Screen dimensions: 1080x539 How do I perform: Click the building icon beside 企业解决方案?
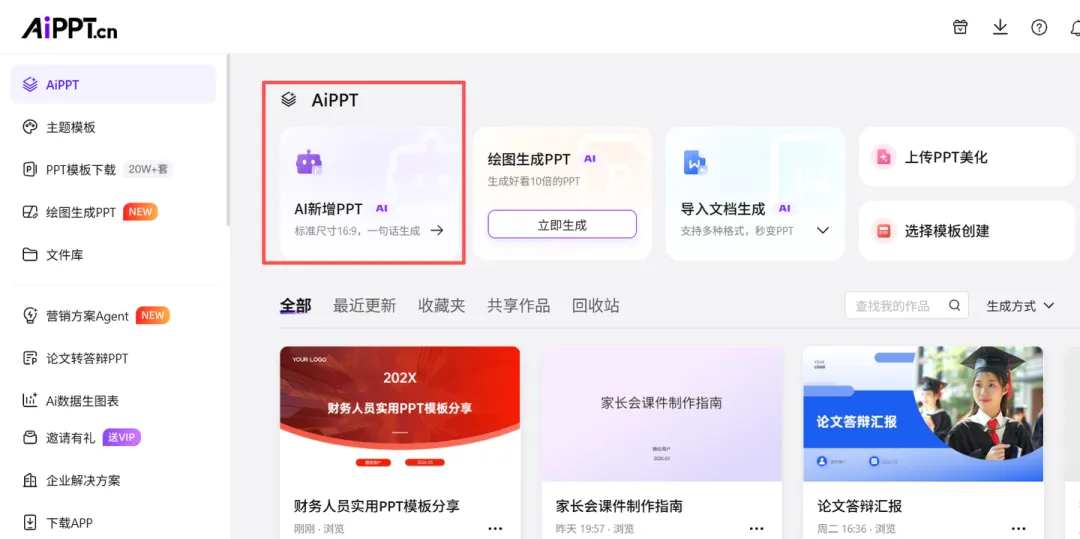tap(30, 480)
